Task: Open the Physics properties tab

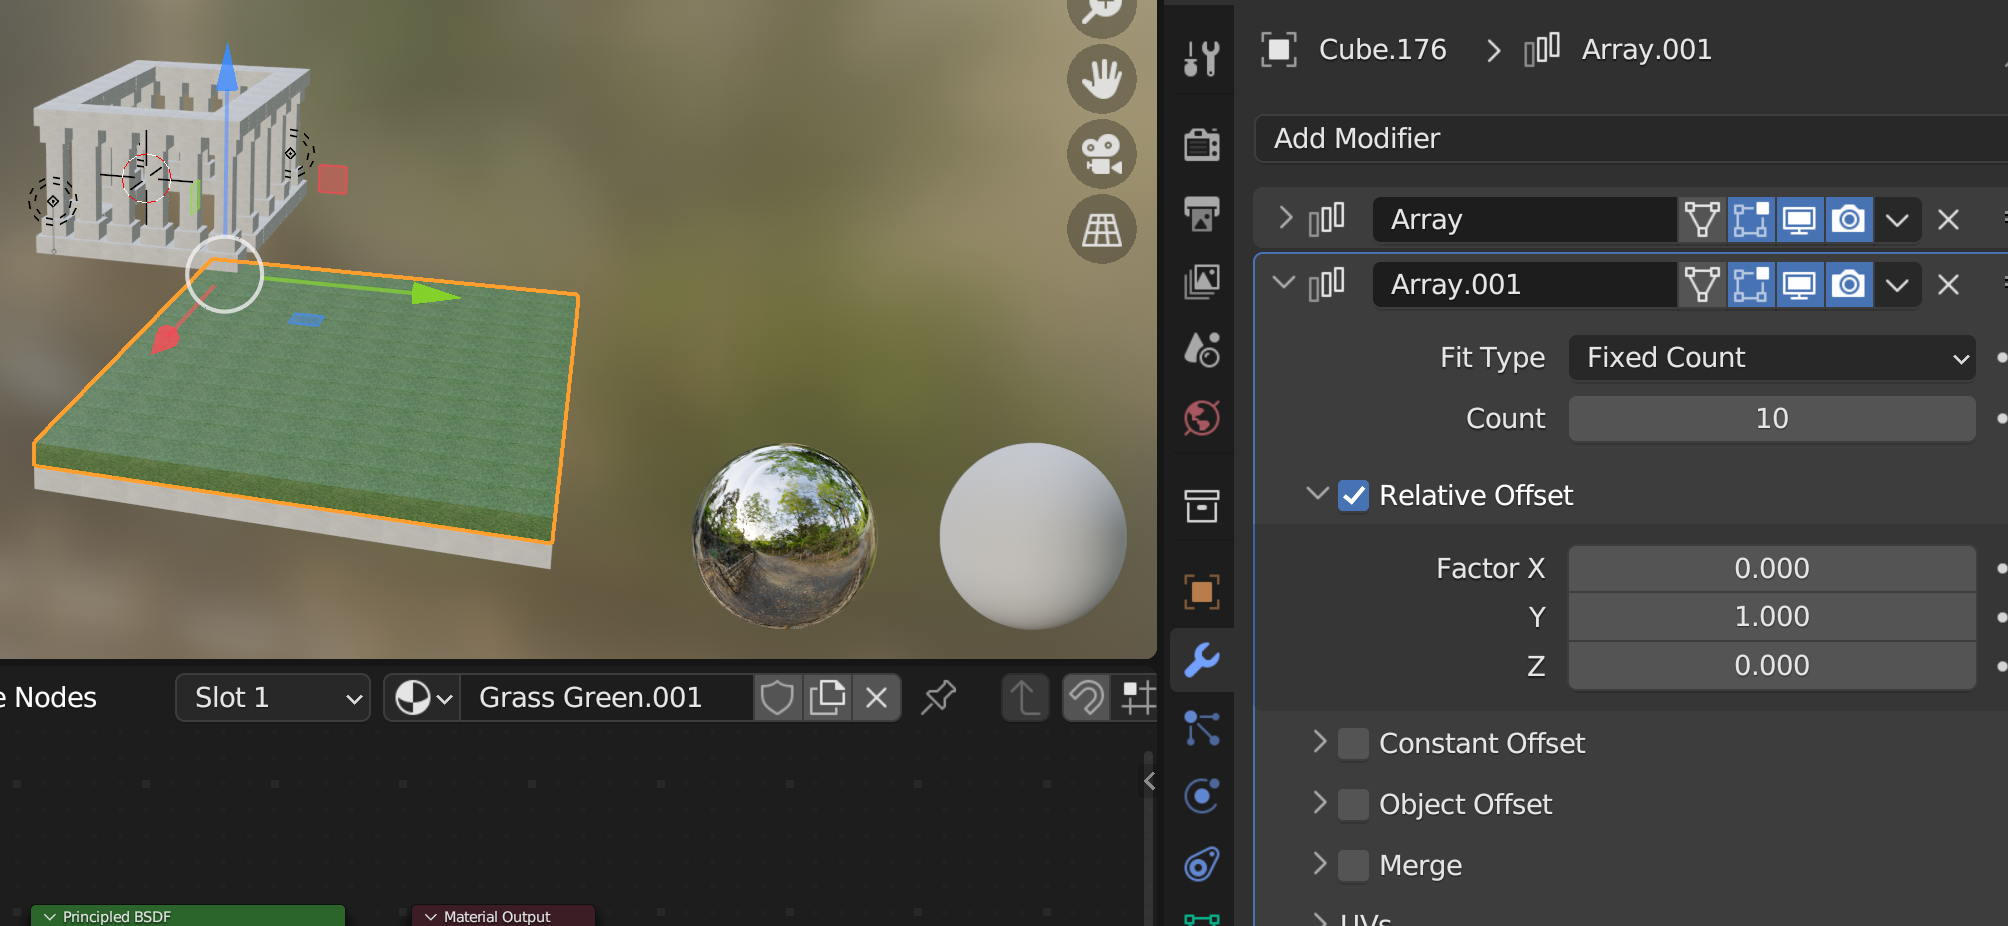Action: click(x=1201, y=796)
